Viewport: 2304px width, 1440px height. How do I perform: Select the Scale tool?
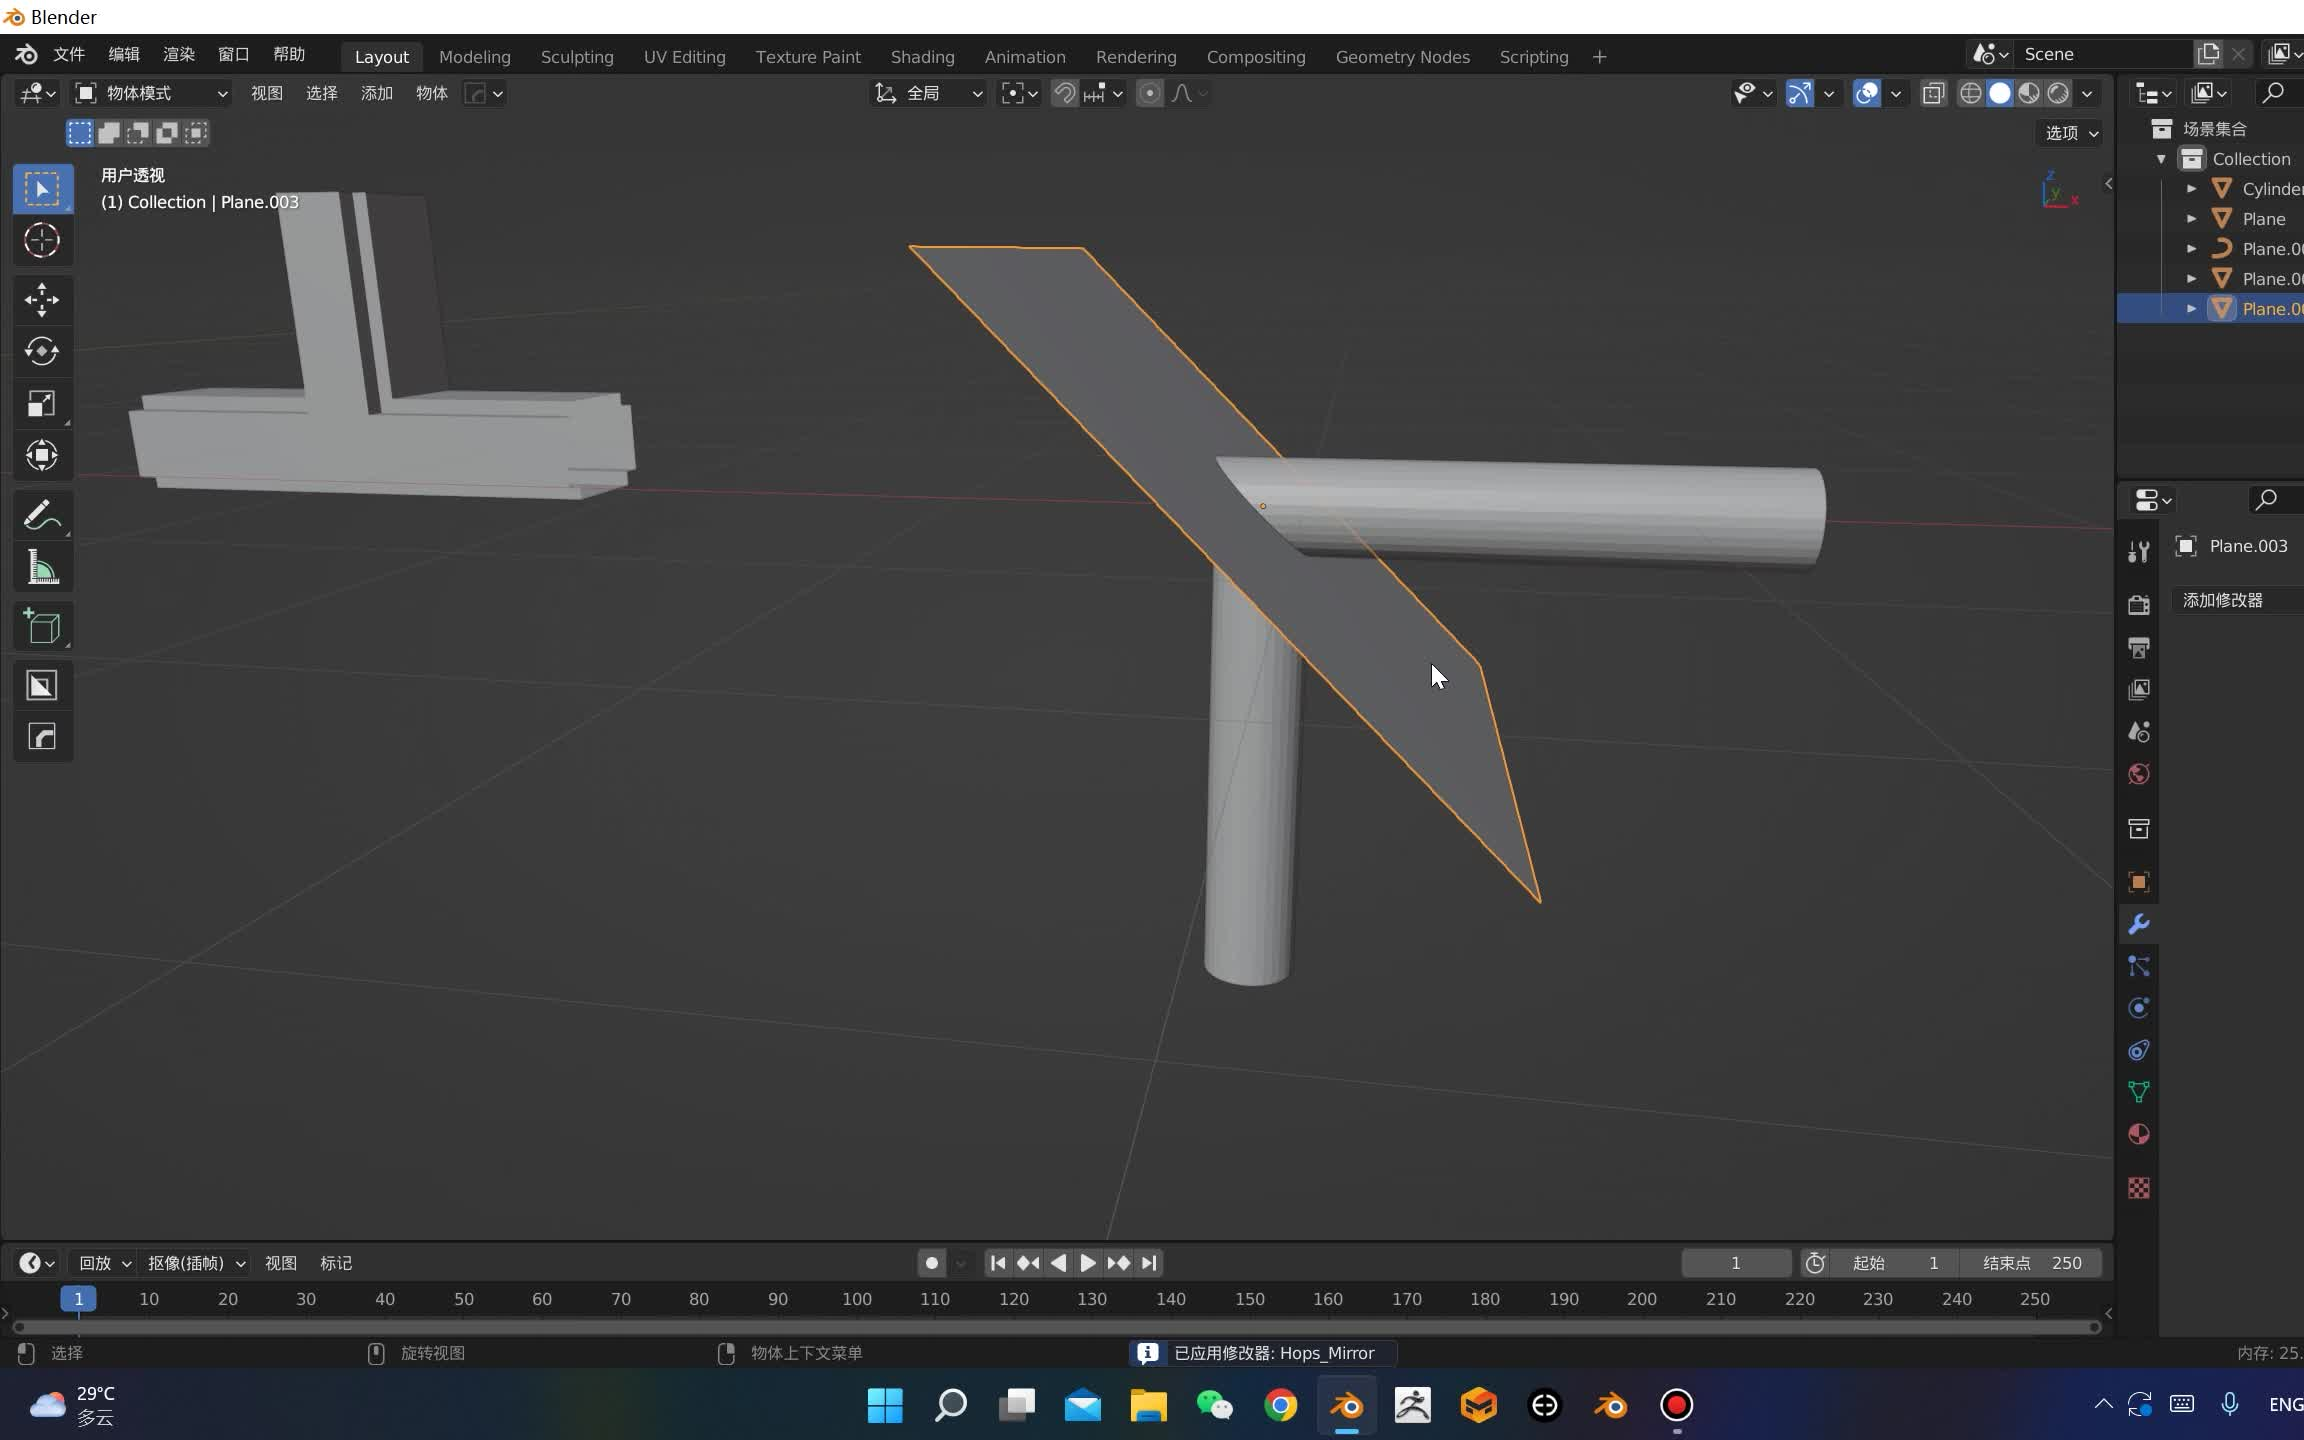click(42, 403)
